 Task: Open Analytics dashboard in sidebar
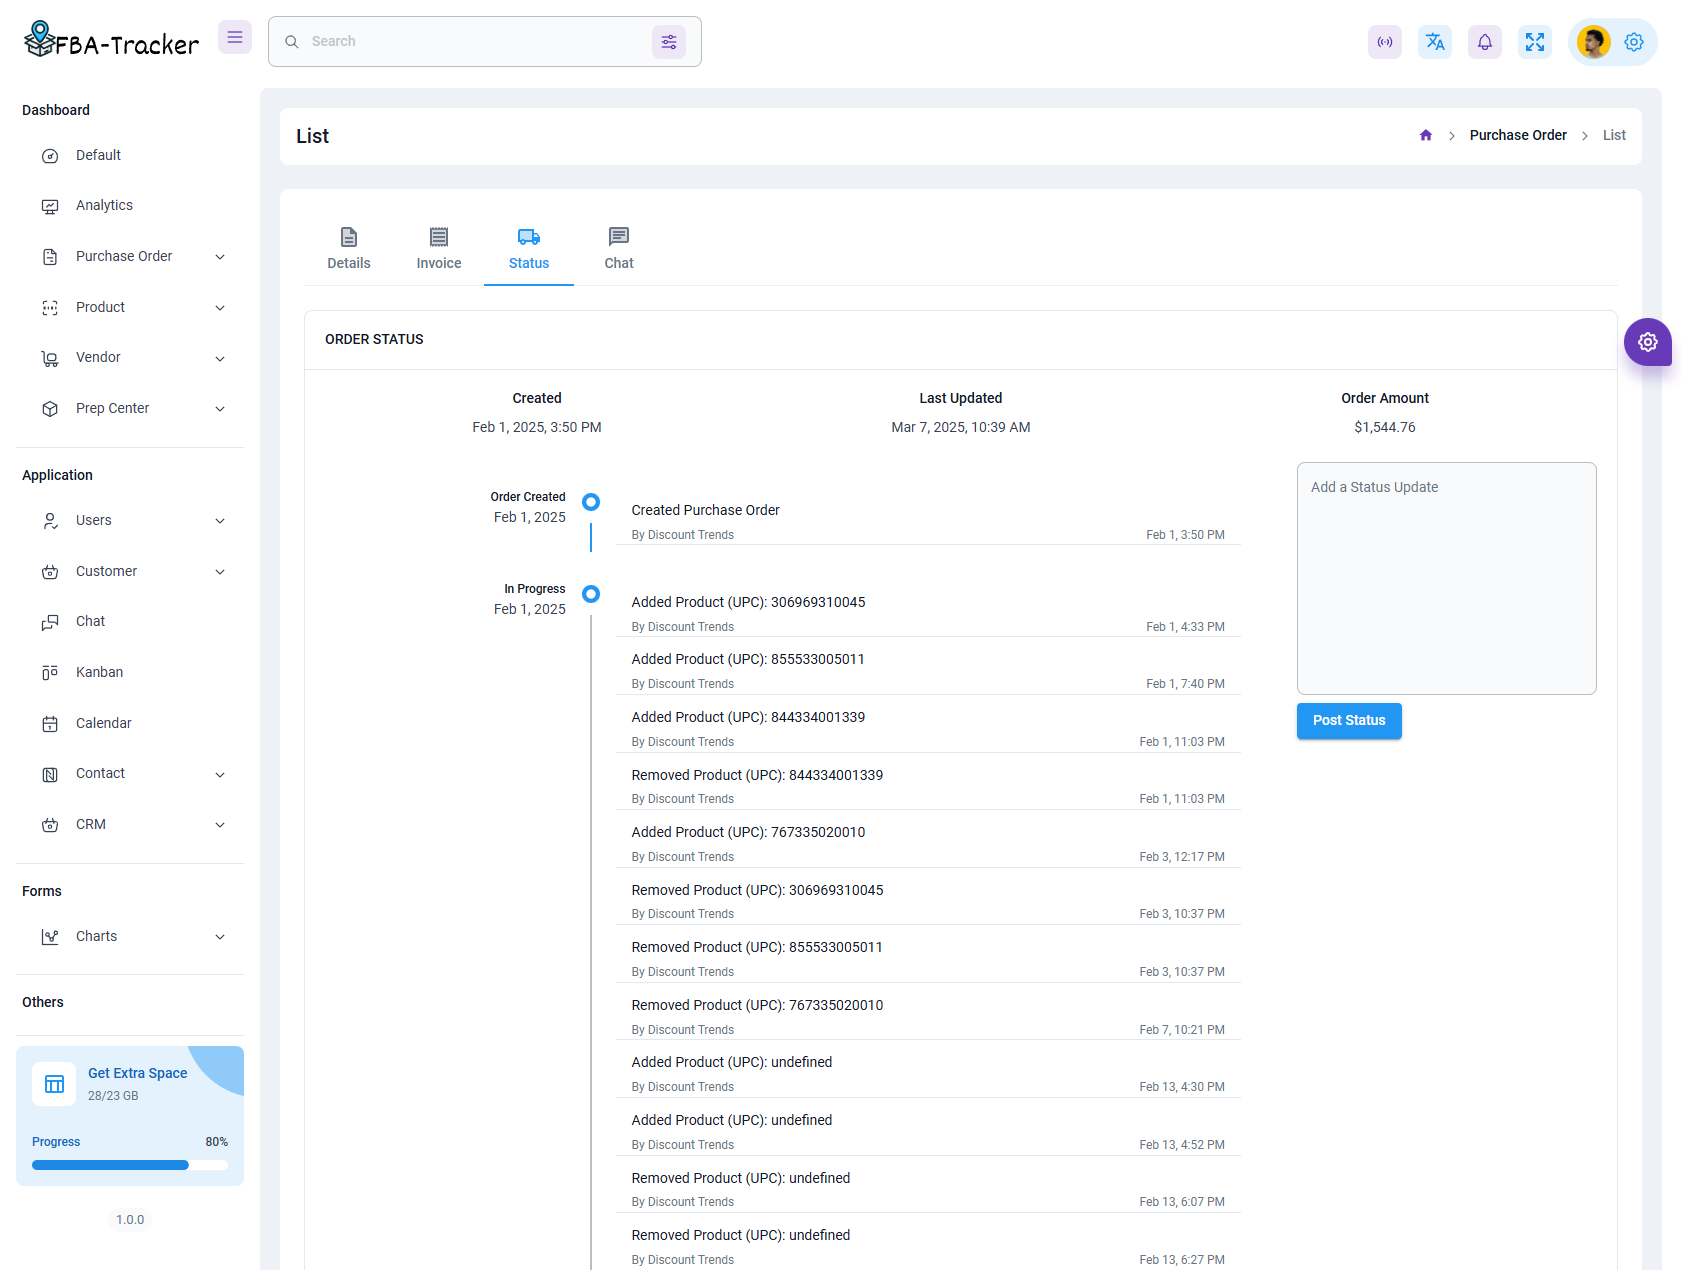(x=130, y=205)
